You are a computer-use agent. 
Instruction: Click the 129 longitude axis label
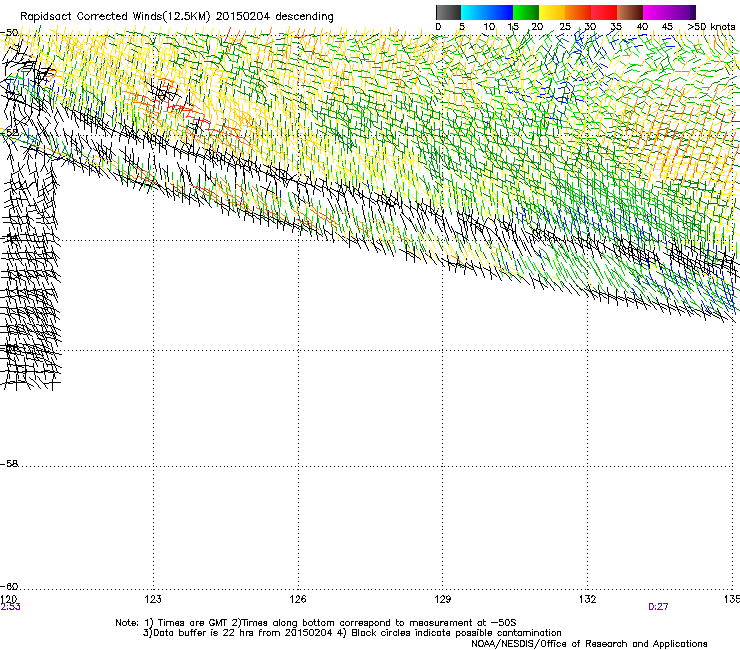(x=443, y=599)
